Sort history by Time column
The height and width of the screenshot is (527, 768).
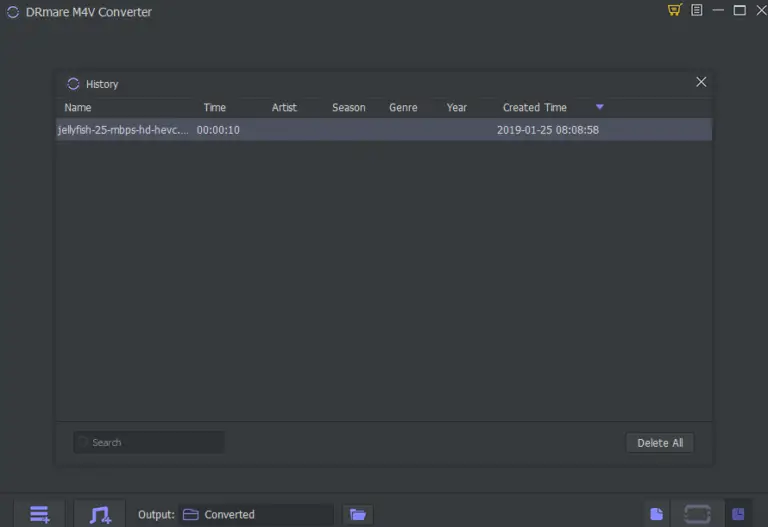(x=215, y=108)
